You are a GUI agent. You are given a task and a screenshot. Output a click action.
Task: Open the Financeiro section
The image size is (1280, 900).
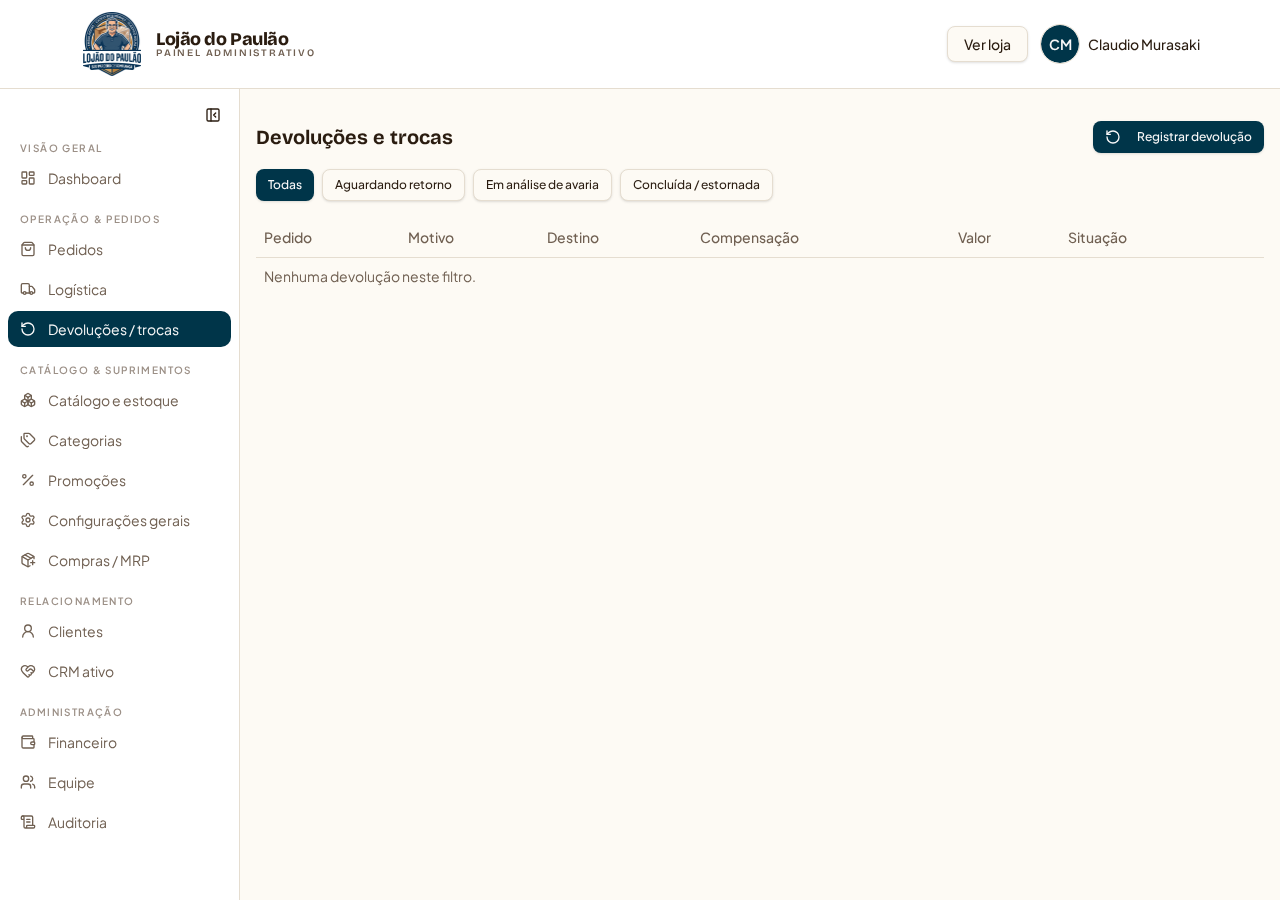(x=119, y=742)
